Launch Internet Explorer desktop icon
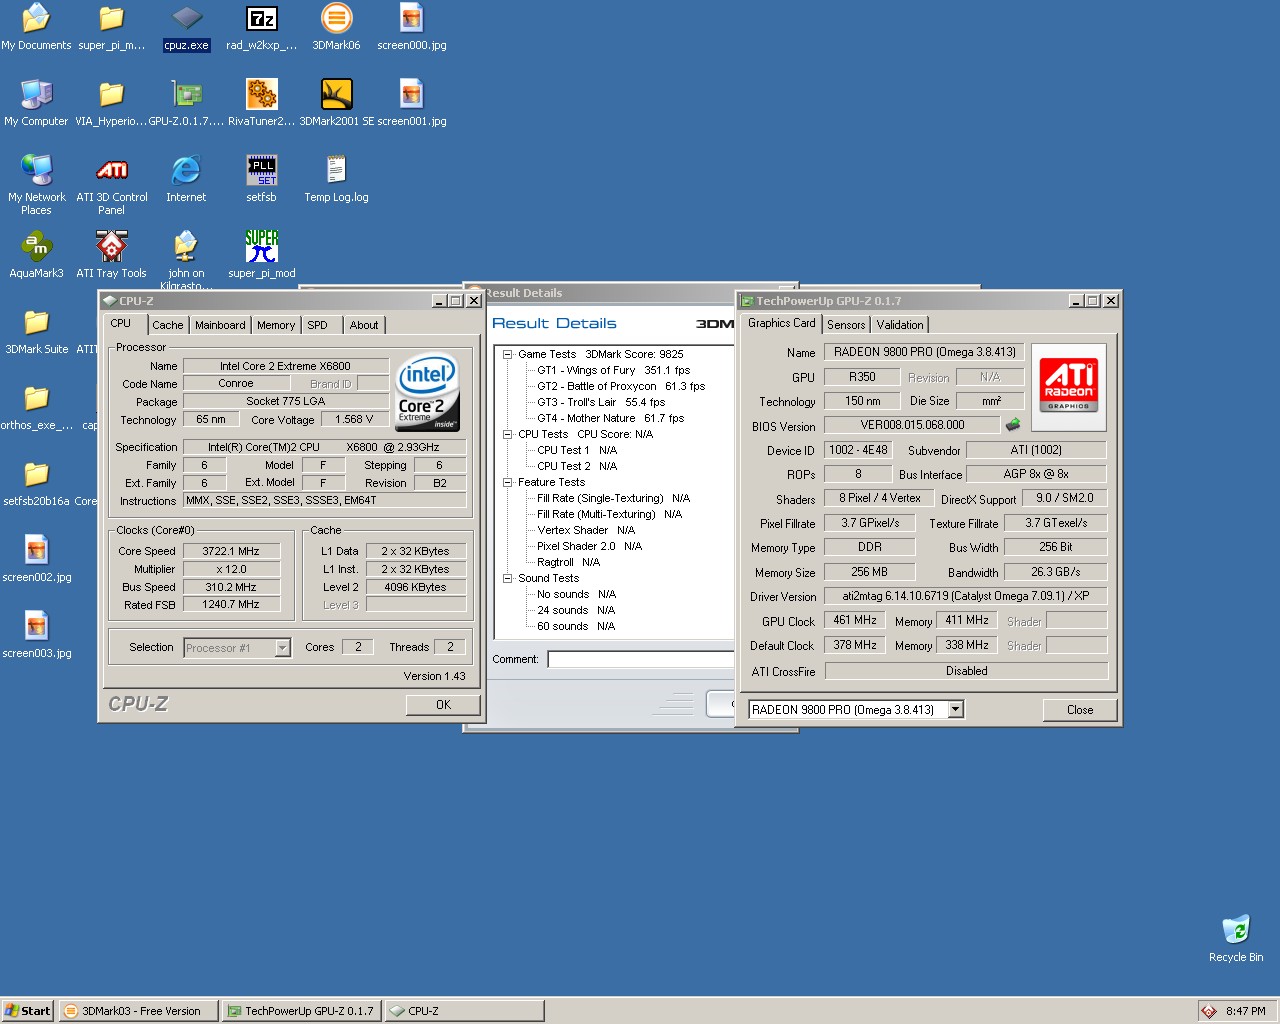Image resolution: width=1280 pixels, height=1024 pixels. 186,179
